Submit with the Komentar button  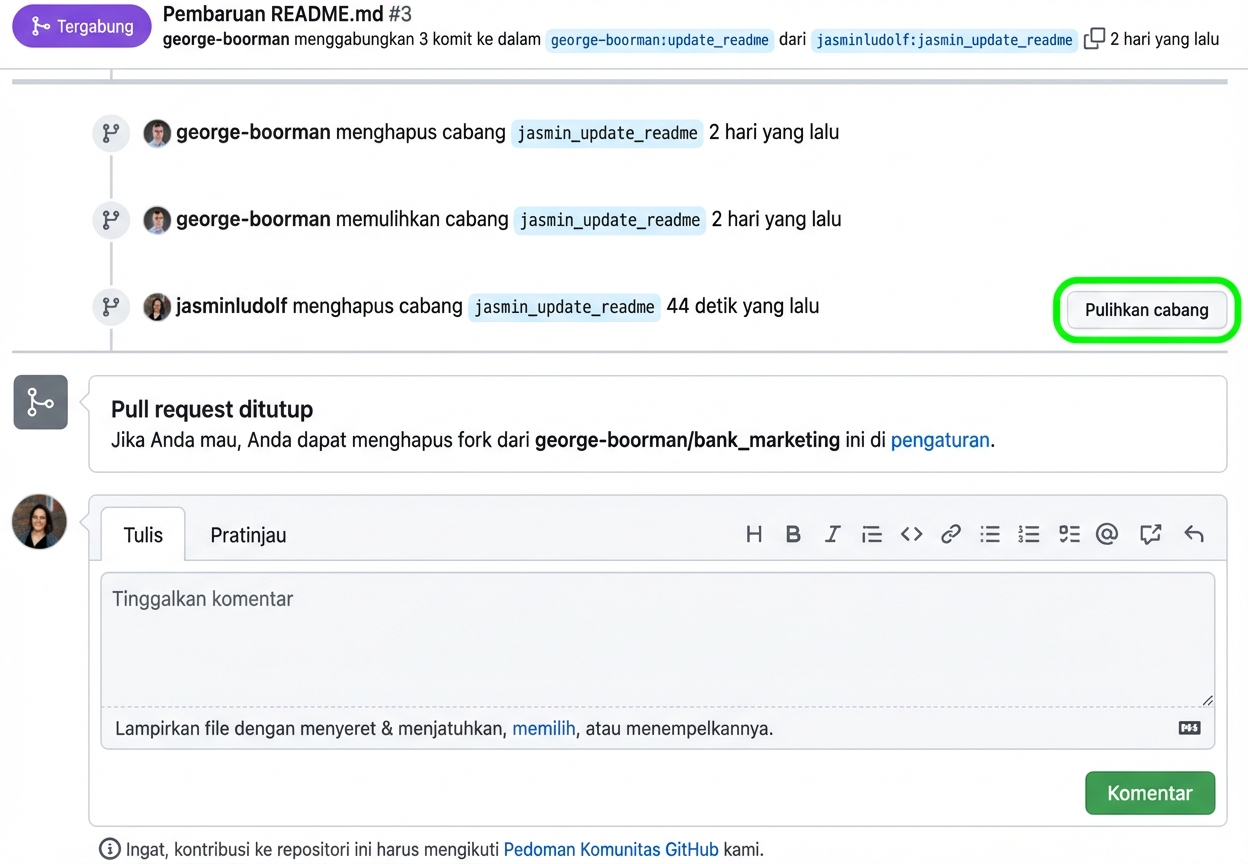click(1150, 793)
